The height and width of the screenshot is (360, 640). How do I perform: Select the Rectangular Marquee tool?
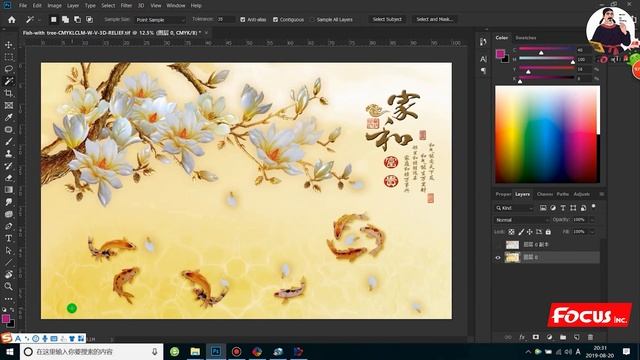pyautogui.click(x=9, y=57)
